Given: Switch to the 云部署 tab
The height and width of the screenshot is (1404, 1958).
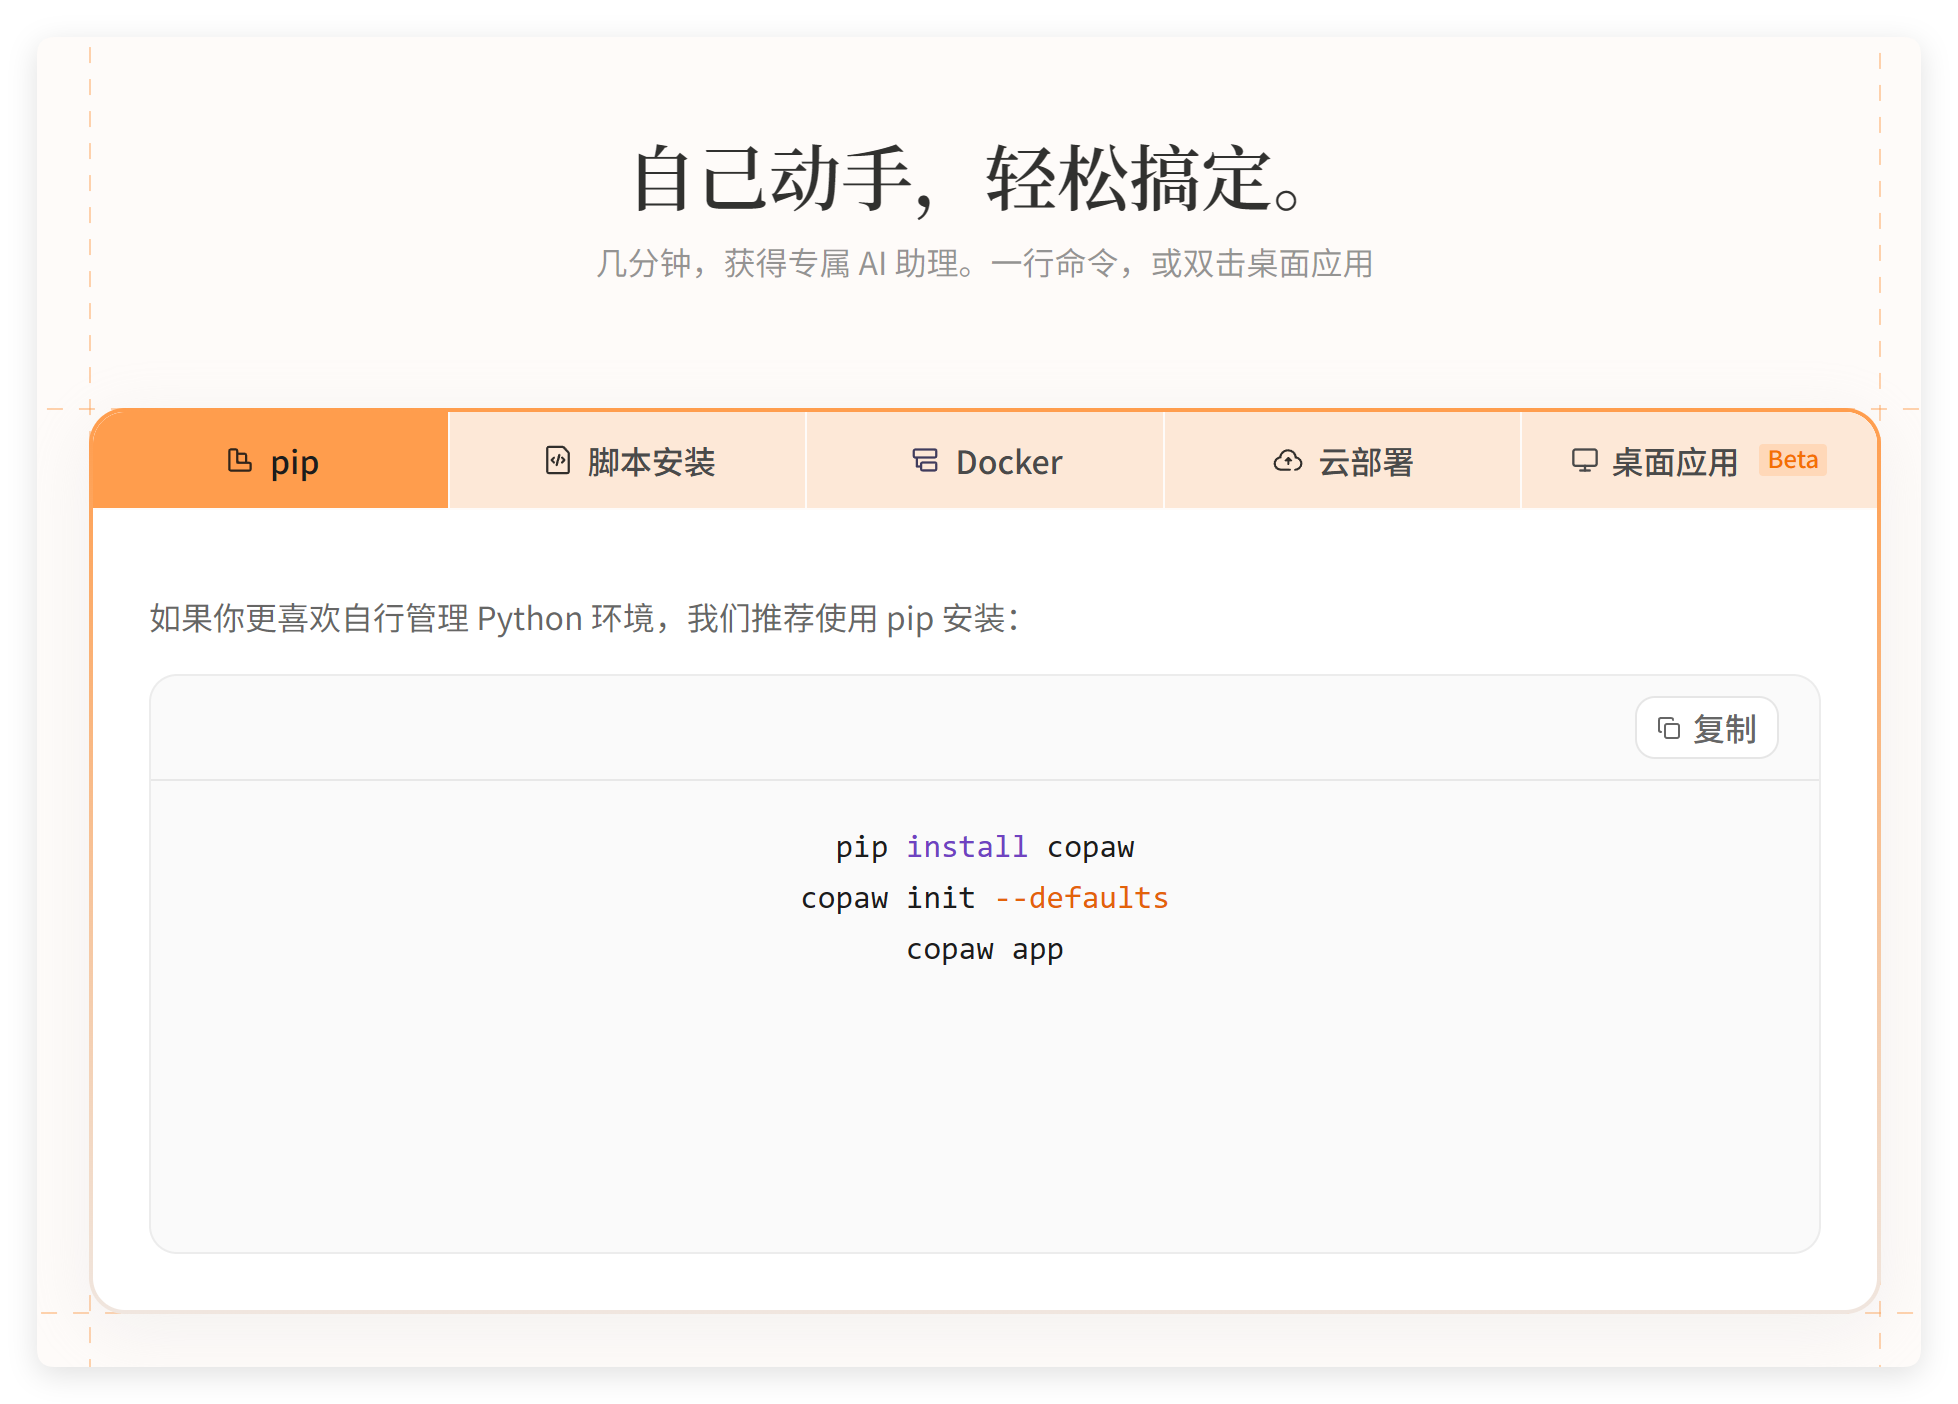Looking at the screenshot, I should [x=1365, y=463].
